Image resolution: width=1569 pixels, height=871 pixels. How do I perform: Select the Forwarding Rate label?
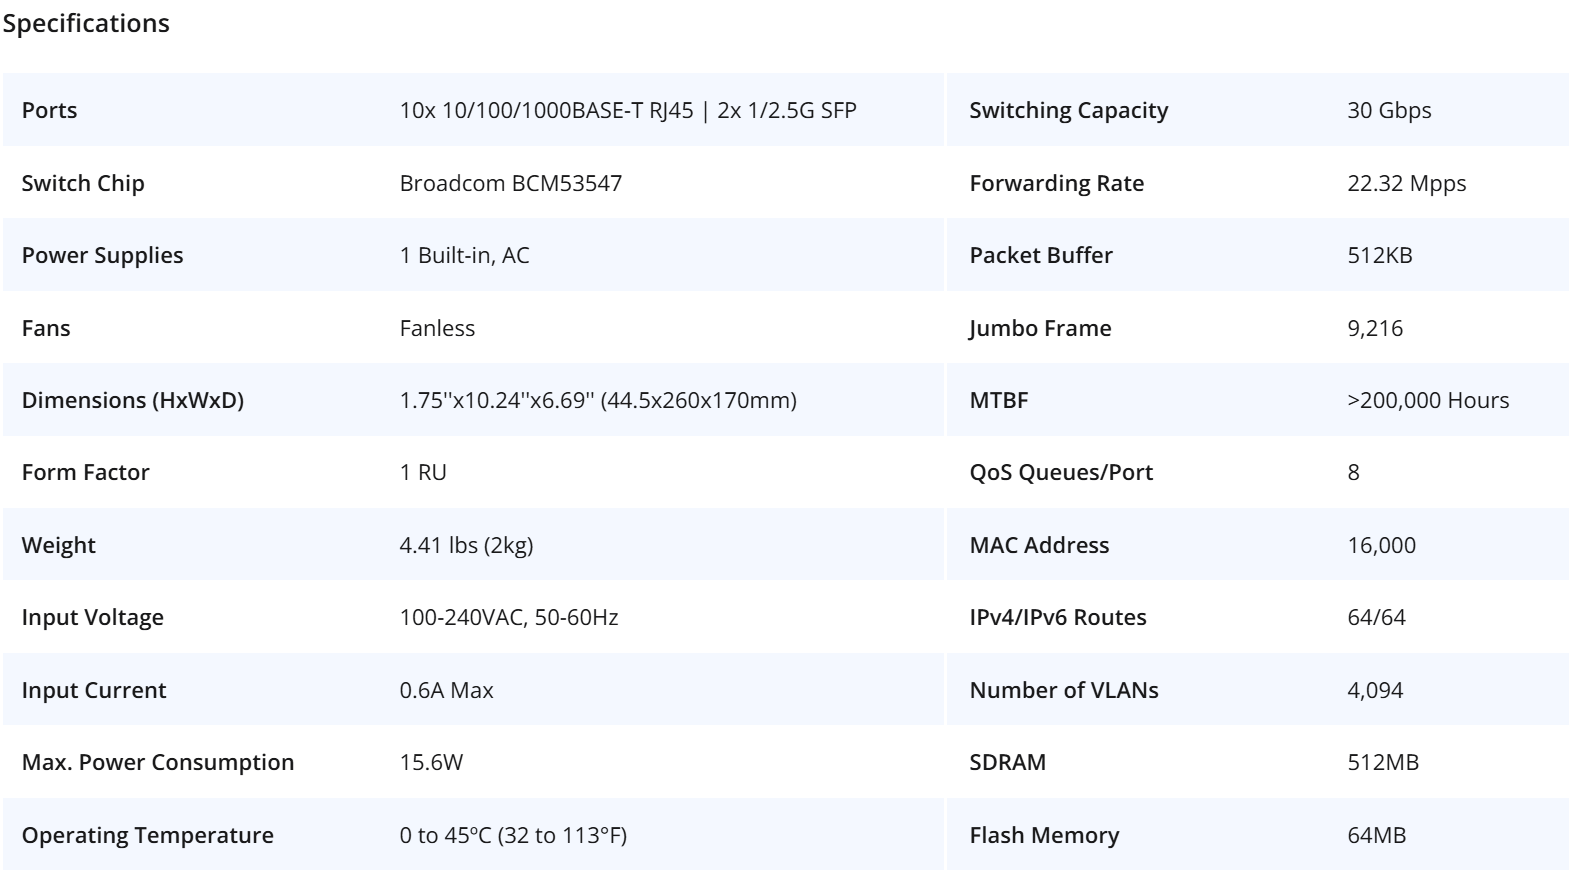click(x=1057, y=183)
